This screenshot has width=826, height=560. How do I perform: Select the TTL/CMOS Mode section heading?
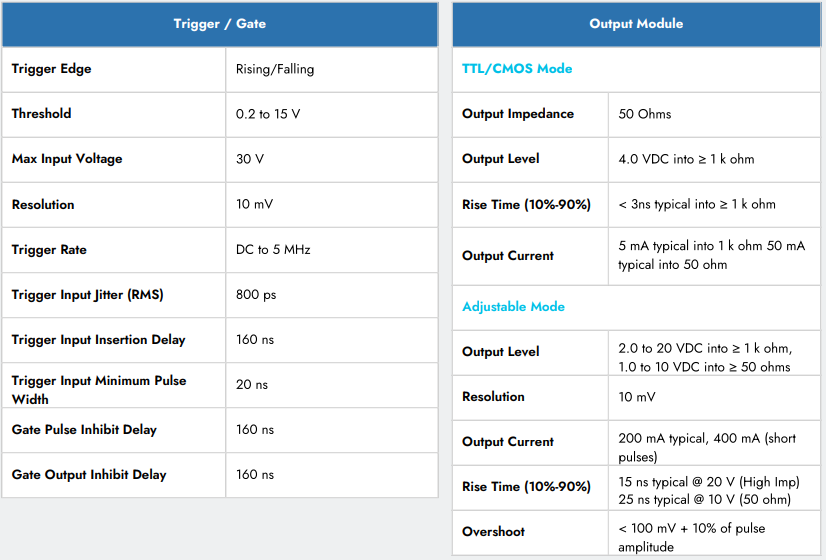pyautogui.click(x=517, y=69)
